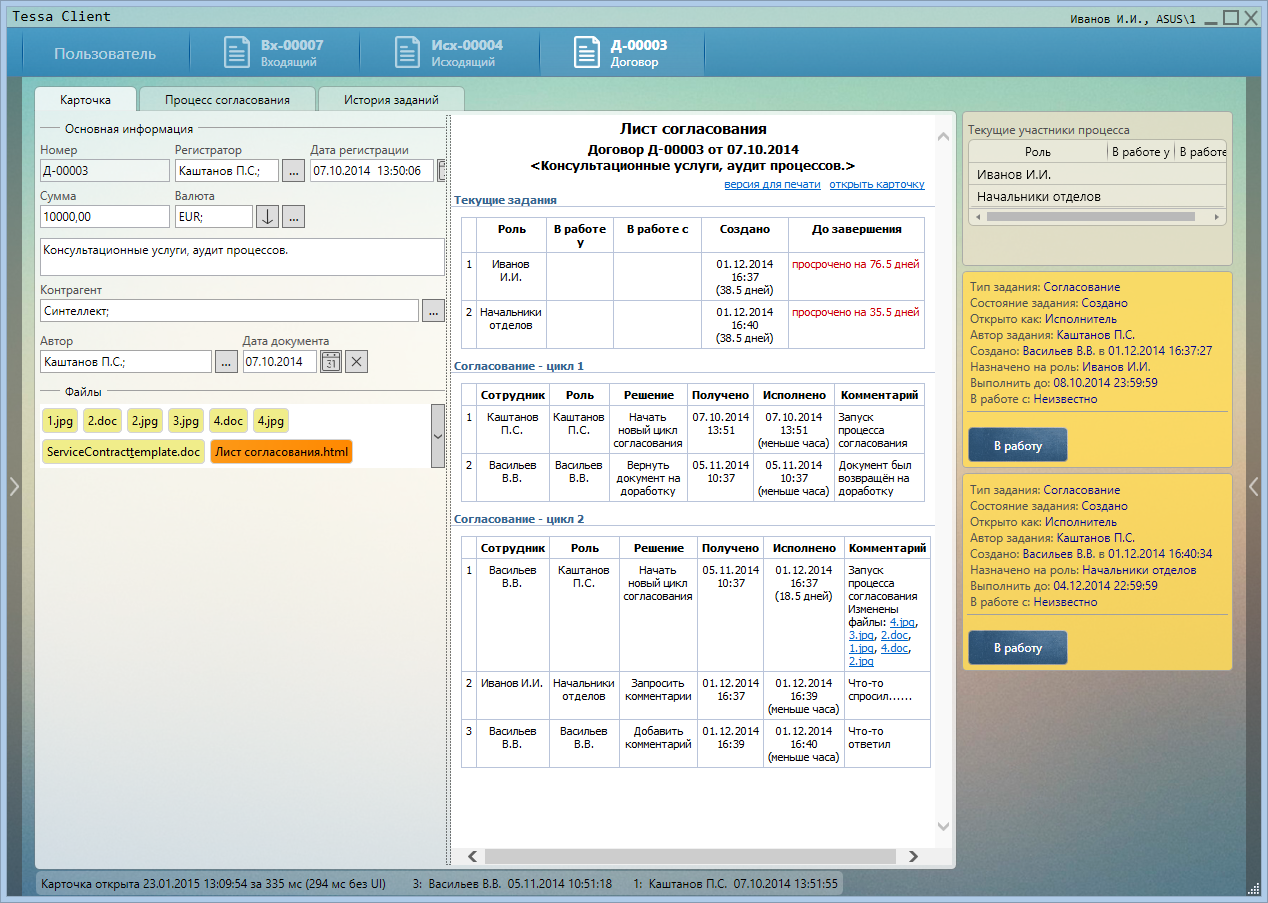1268x903 pixels.
Task: Open the Контрагент ellipsis picker
Action: 433,311
